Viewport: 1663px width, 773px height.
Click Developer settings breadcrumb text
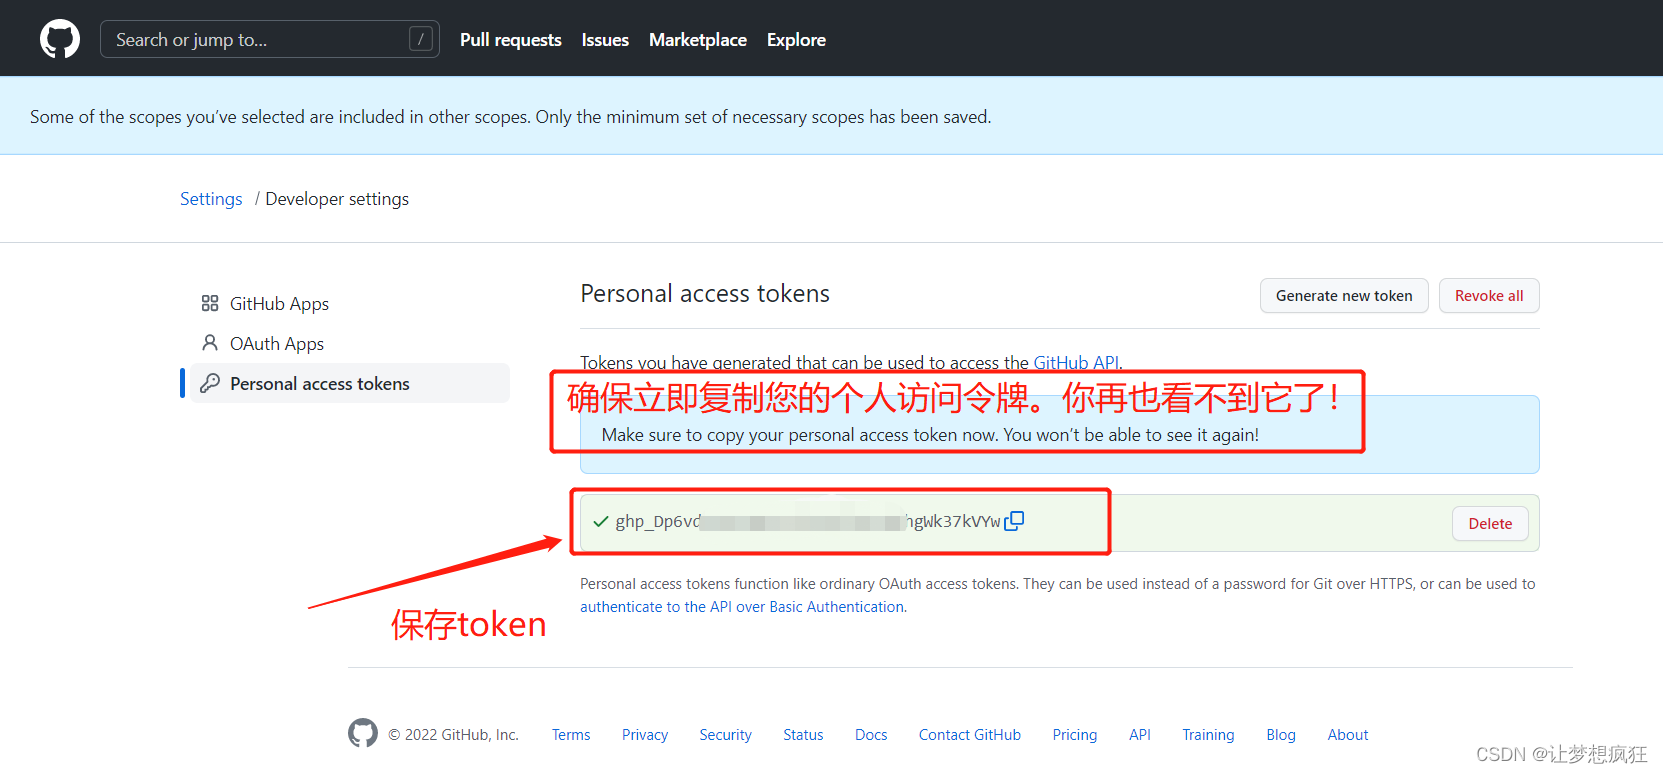[337, 199]
